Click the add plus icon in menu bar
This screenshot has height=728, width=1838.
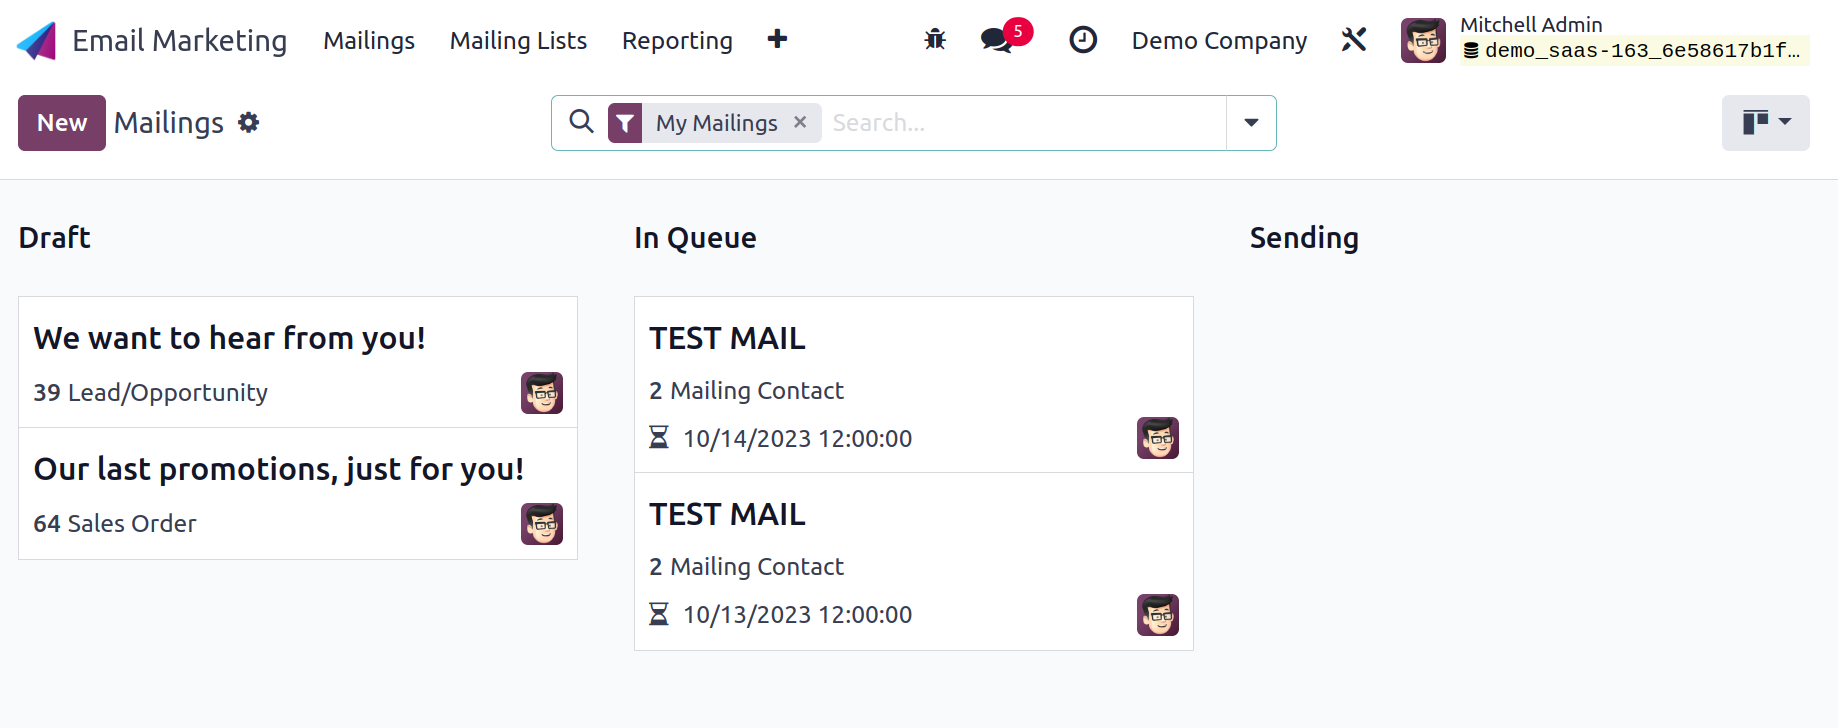[777, 39]
